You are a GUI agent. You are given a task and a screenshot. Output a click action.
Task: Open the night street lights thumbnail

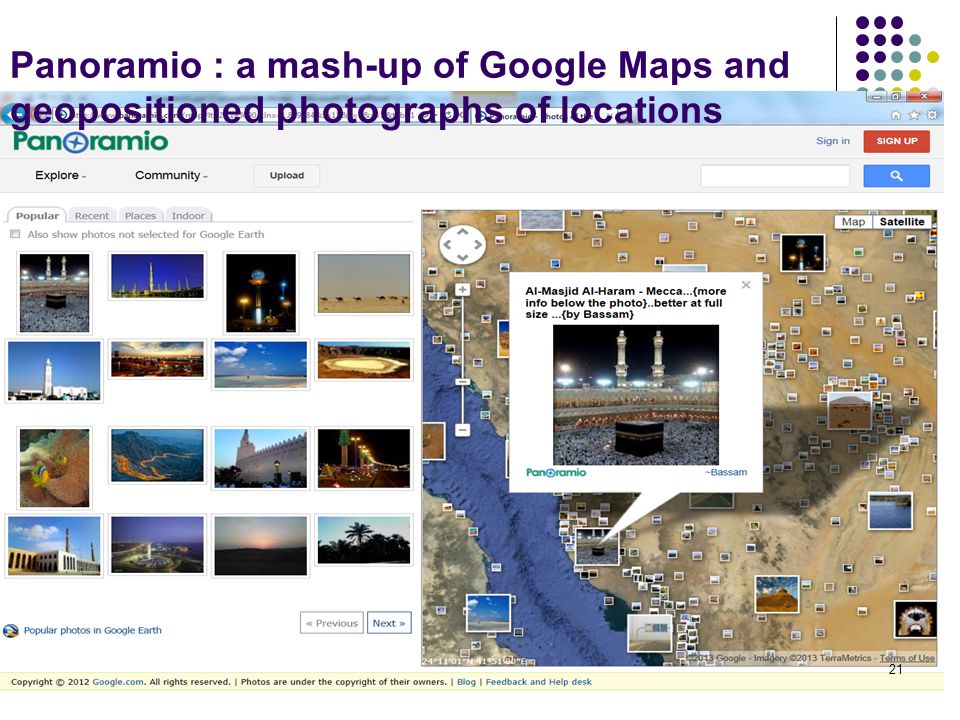click(364, 459)
